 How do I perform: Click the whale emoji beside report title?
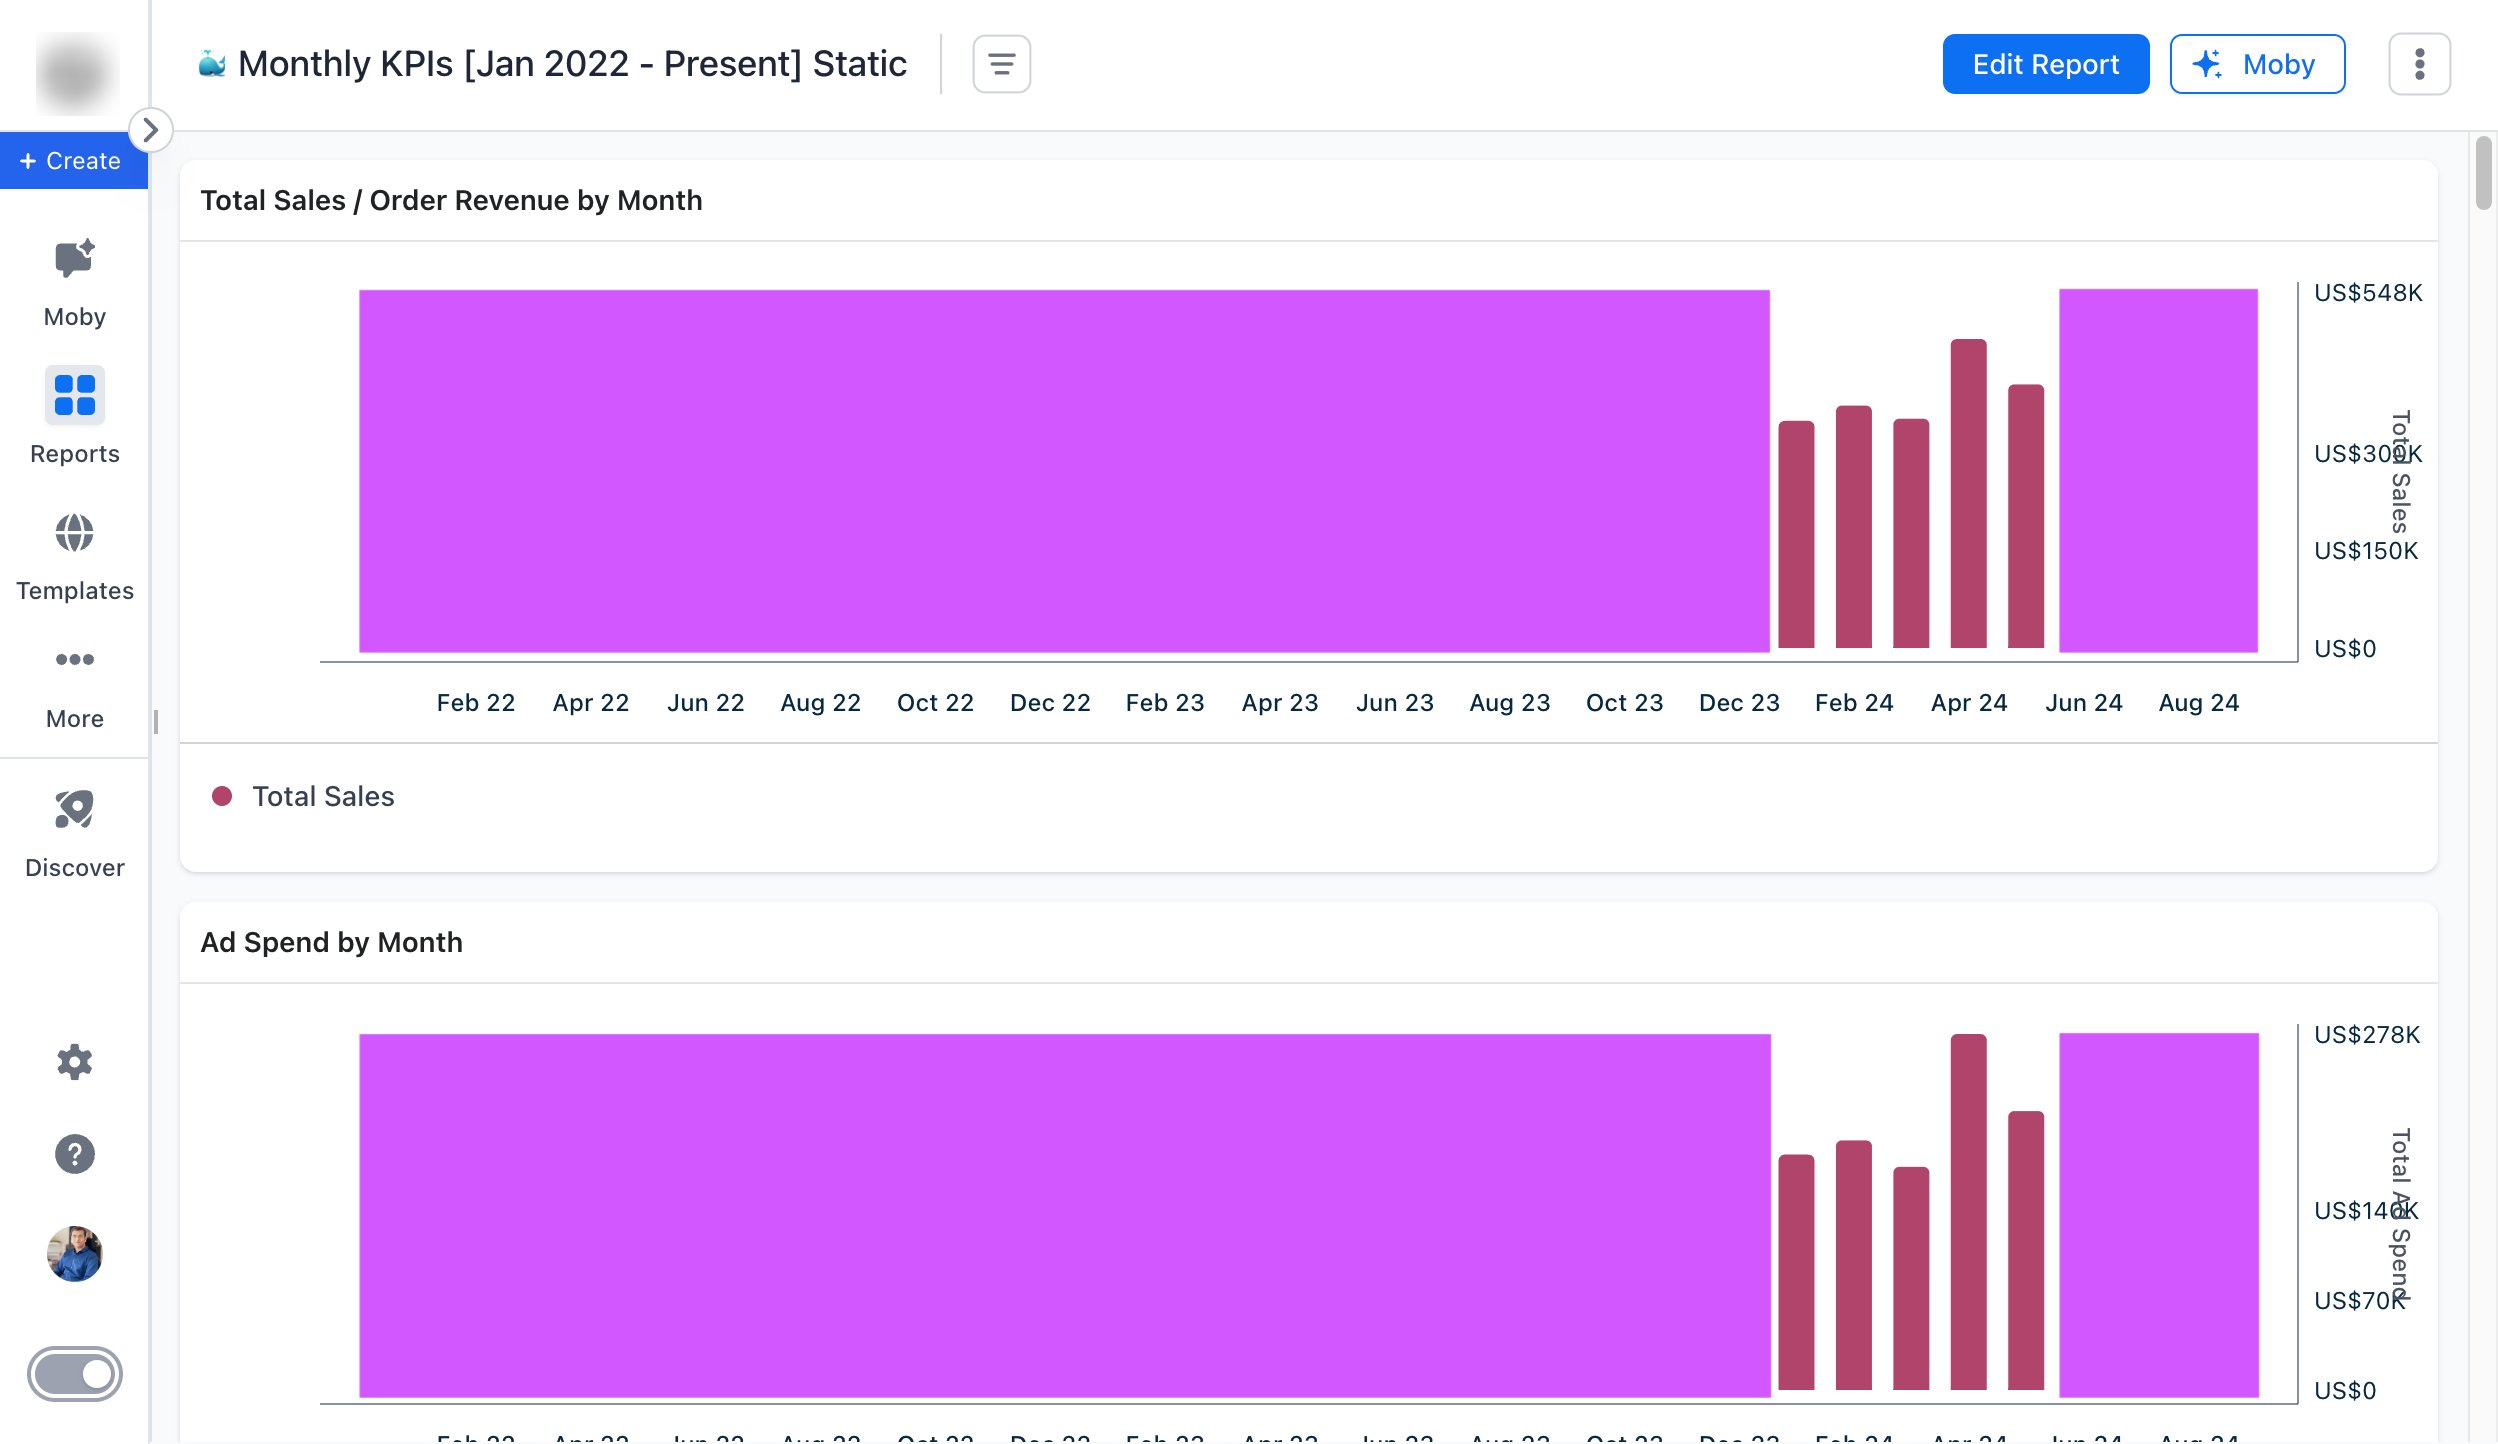[212, 64]
